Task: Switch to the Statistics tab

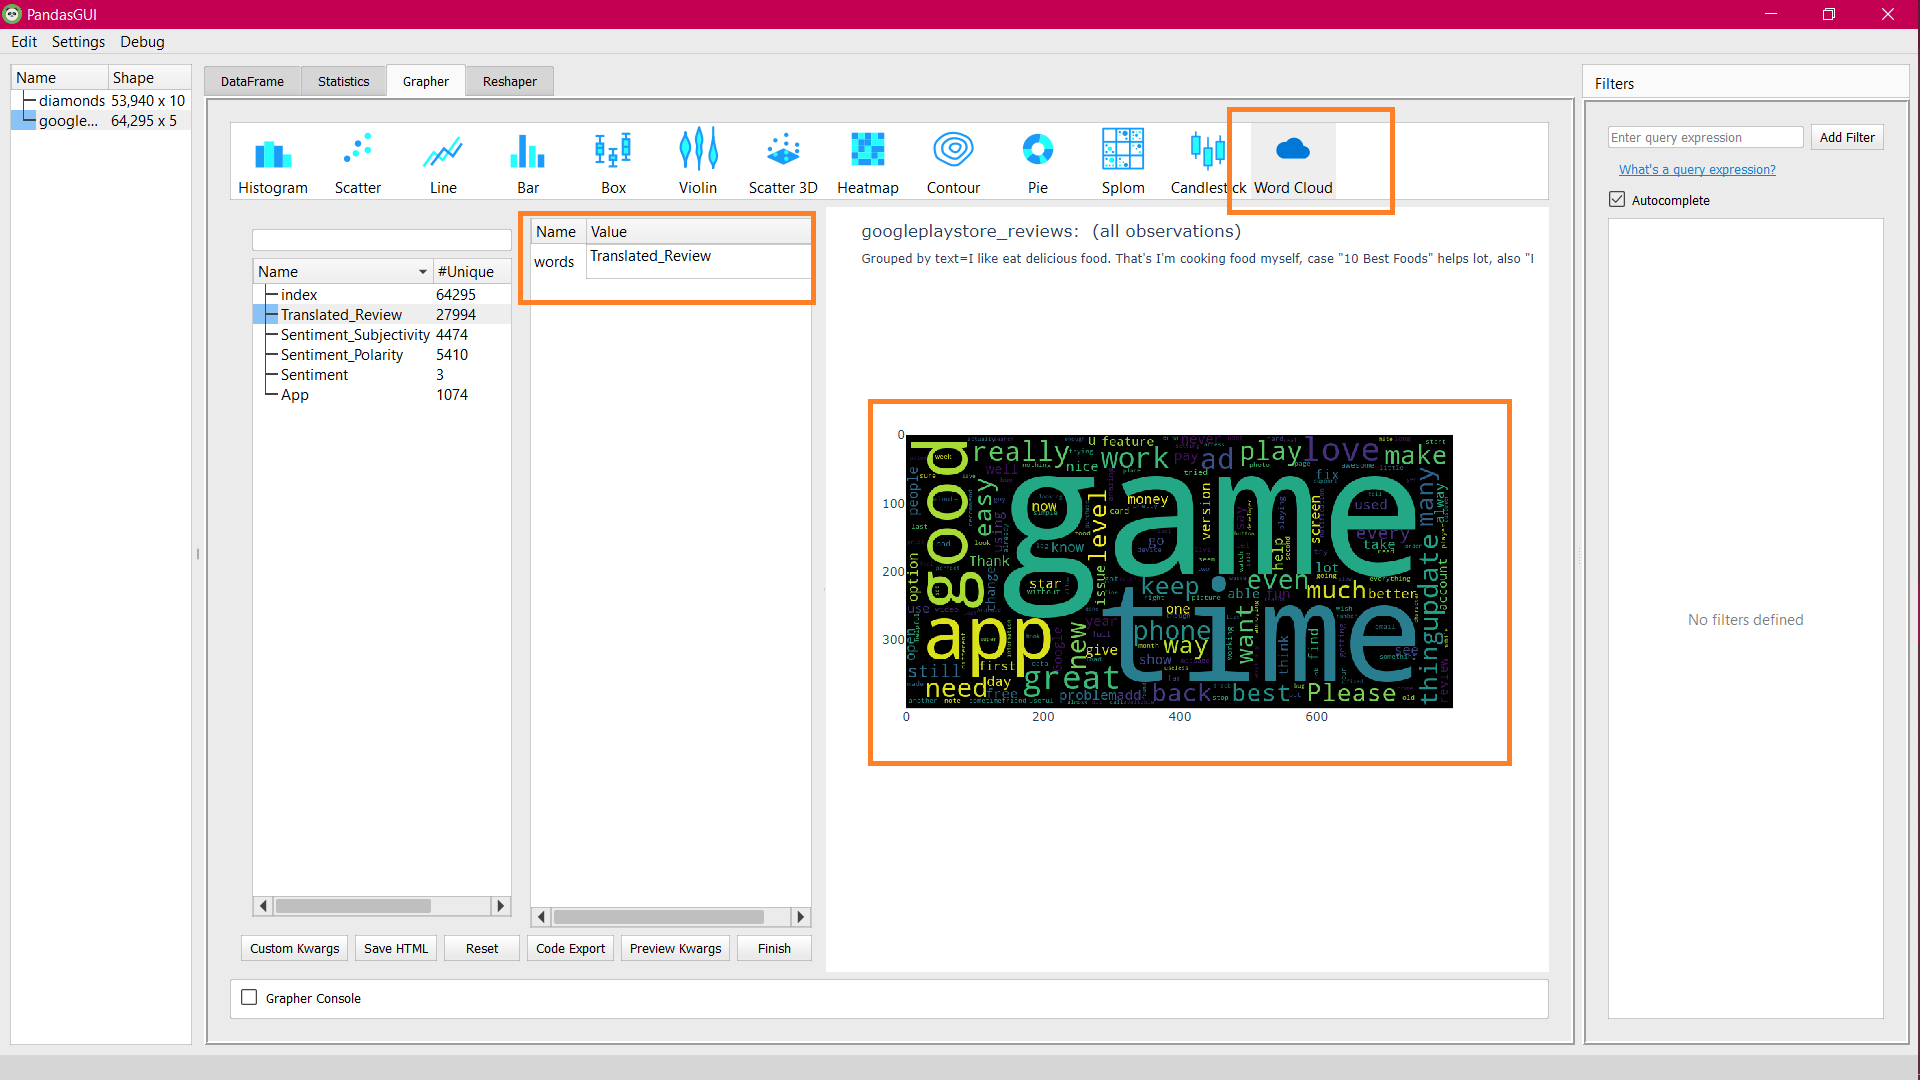Action: [343, 82]
